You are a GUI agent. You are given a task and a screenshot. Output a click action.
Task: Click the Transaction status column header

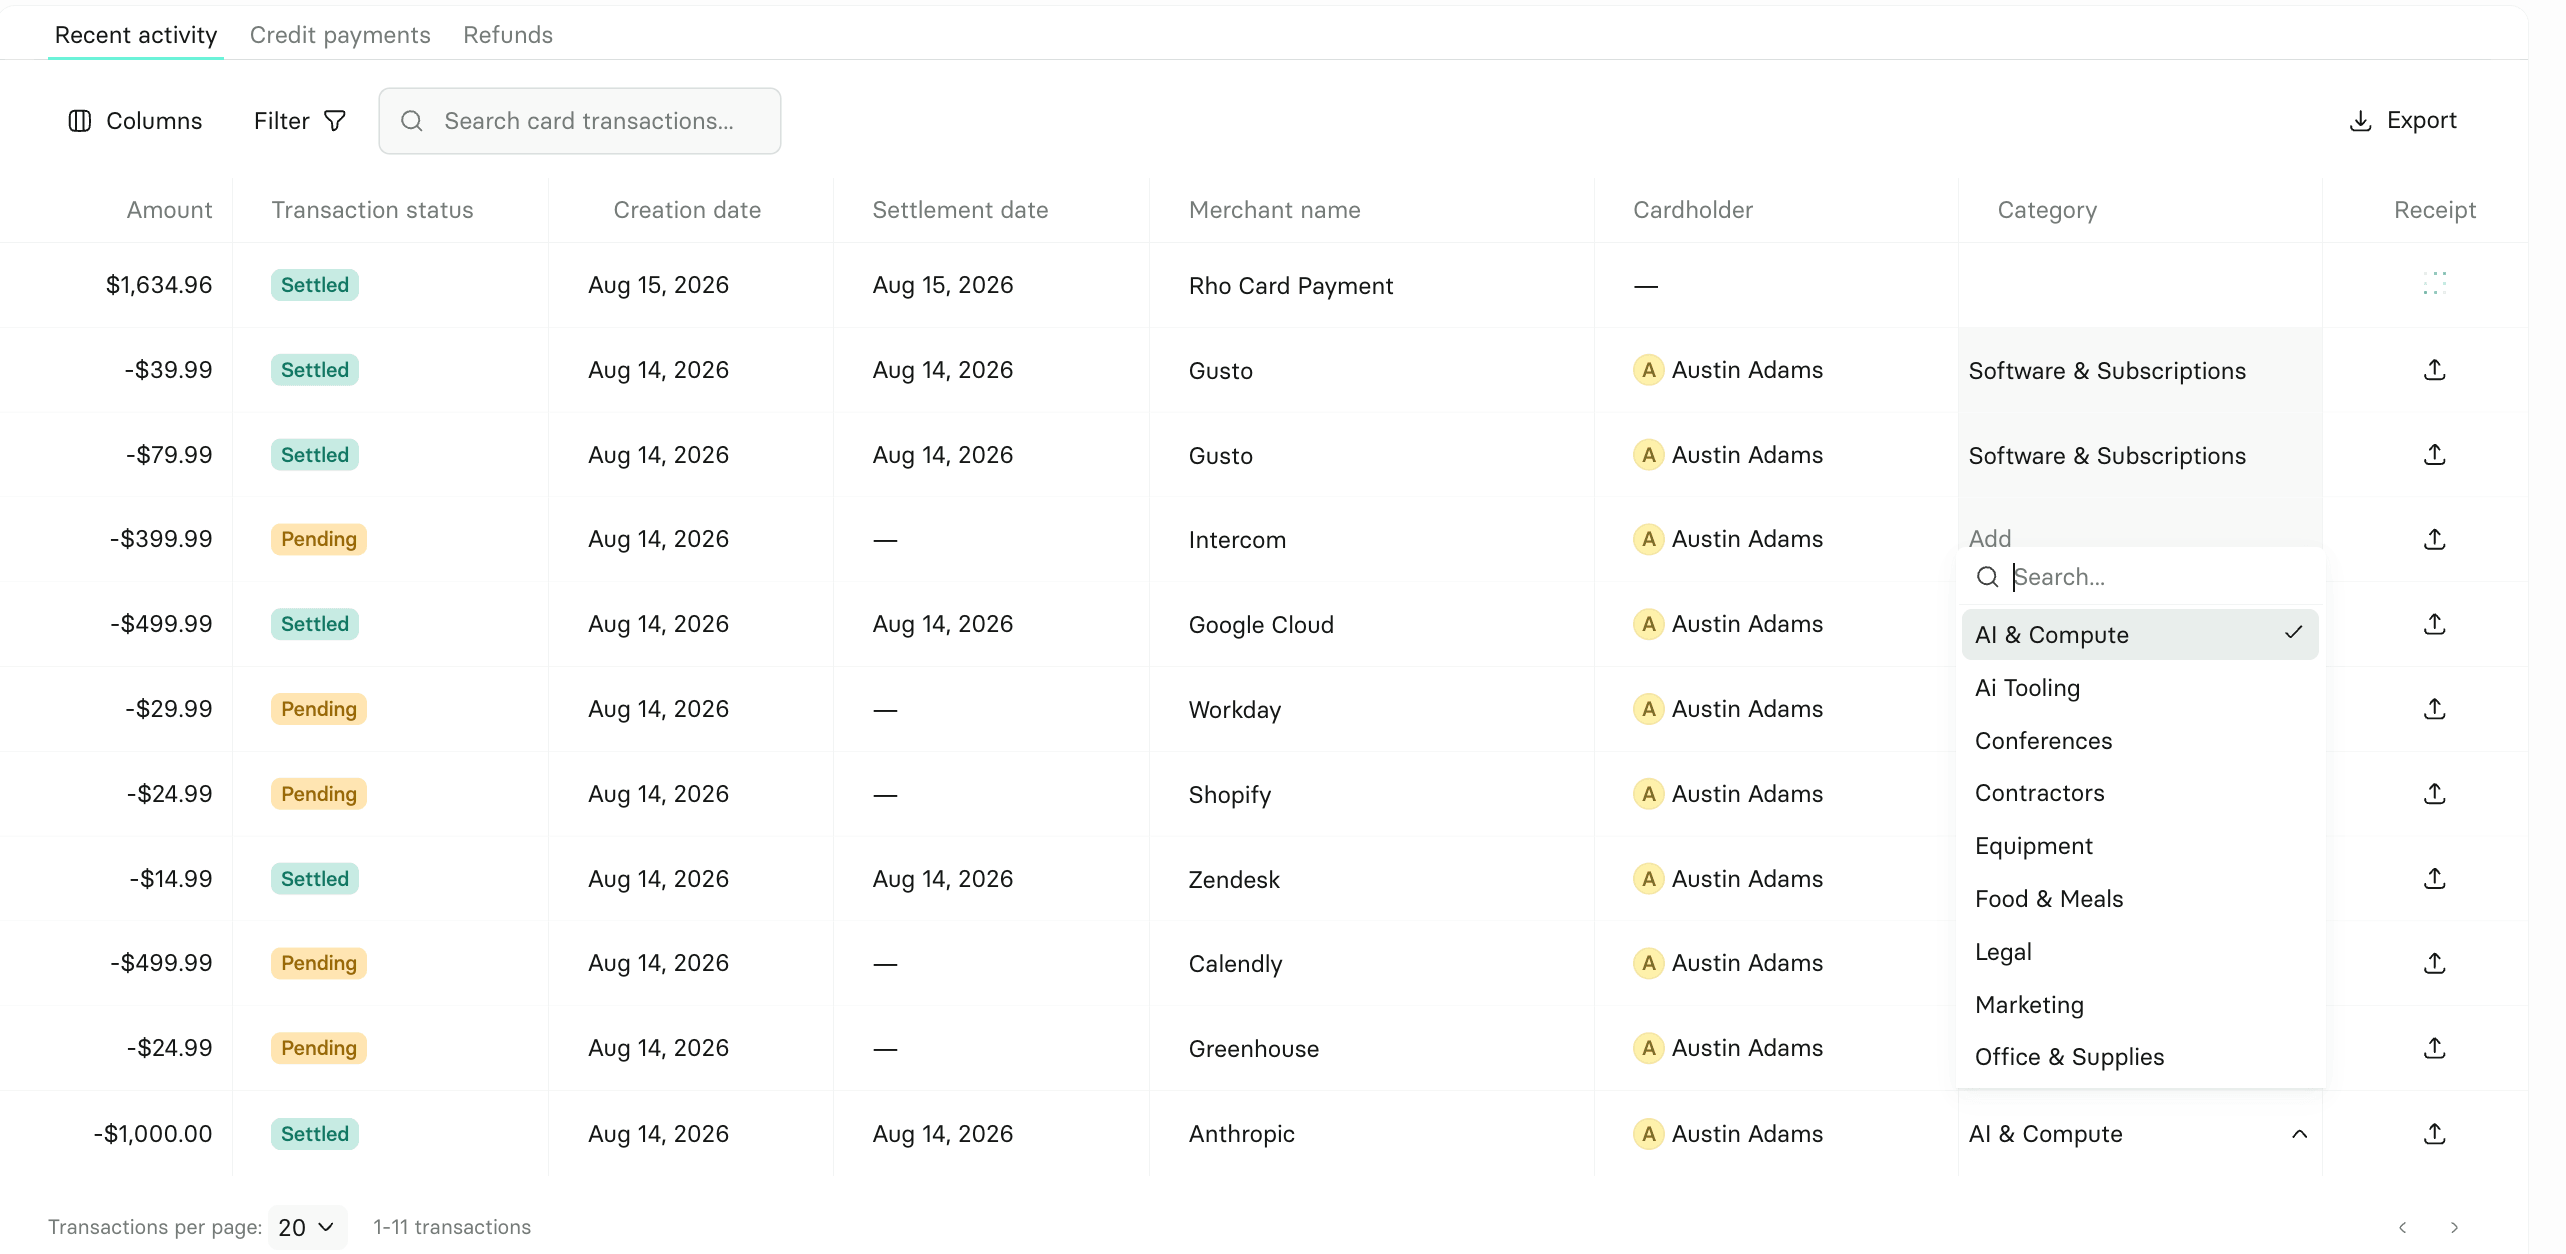coord(372,210)
